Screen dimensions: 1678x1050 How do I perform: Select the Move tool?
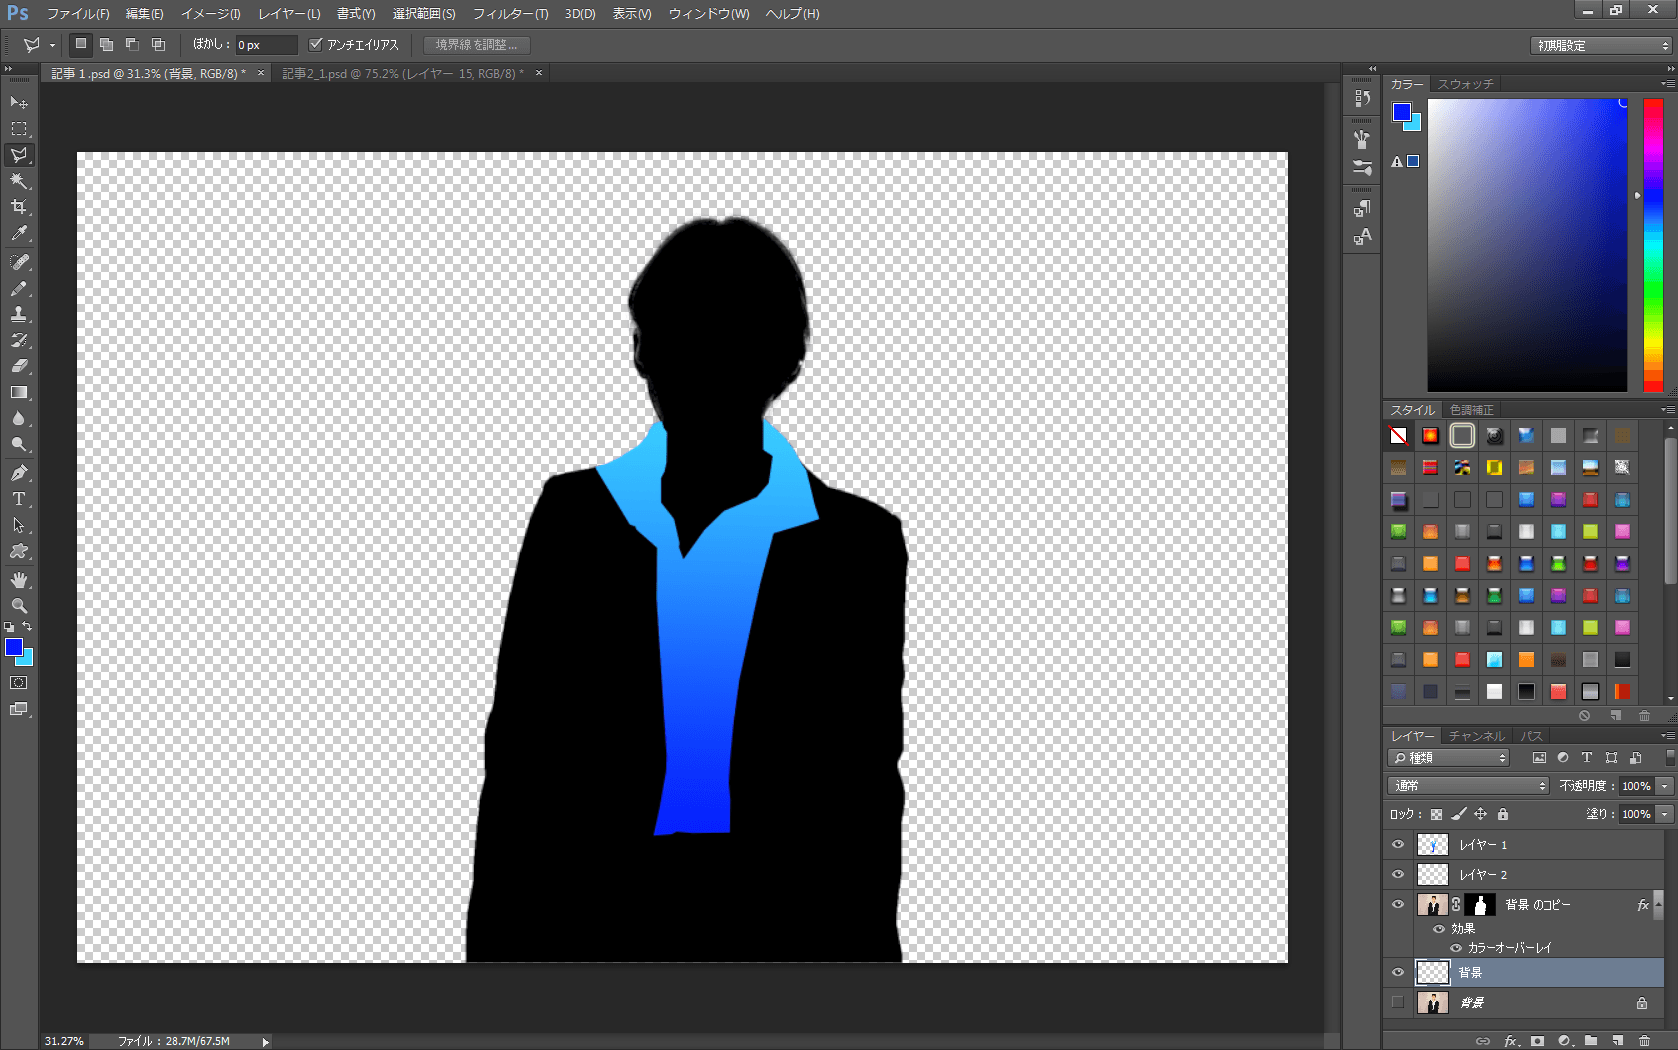coord(19,103)
